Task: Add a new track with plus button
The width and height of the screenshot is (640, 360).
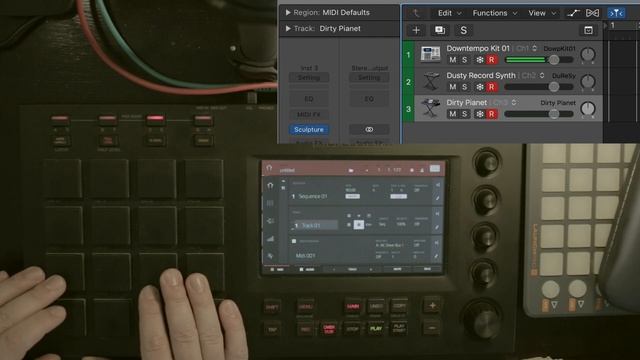Action: (x=416, y=30)
